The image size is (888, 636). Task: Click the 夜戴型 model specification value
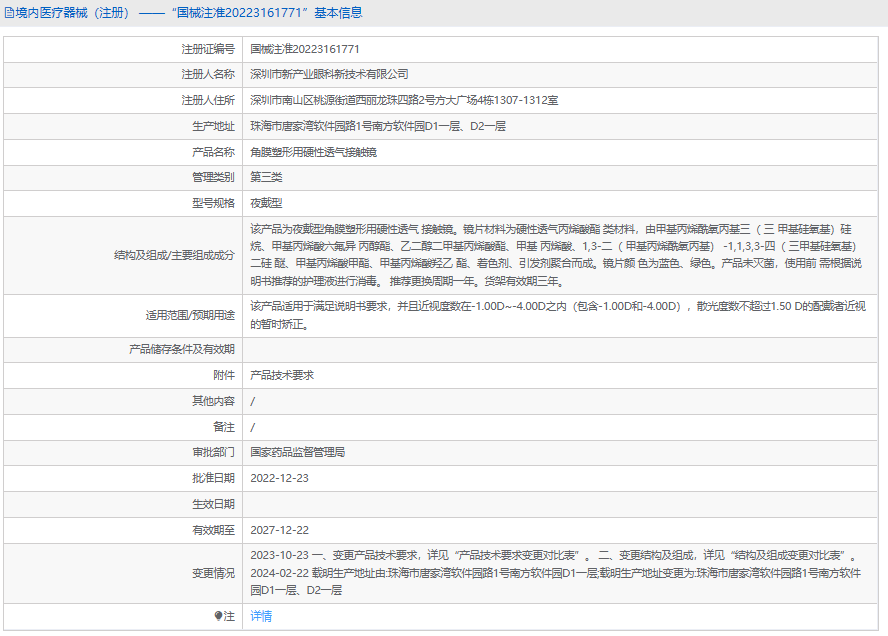pos(266,204)
